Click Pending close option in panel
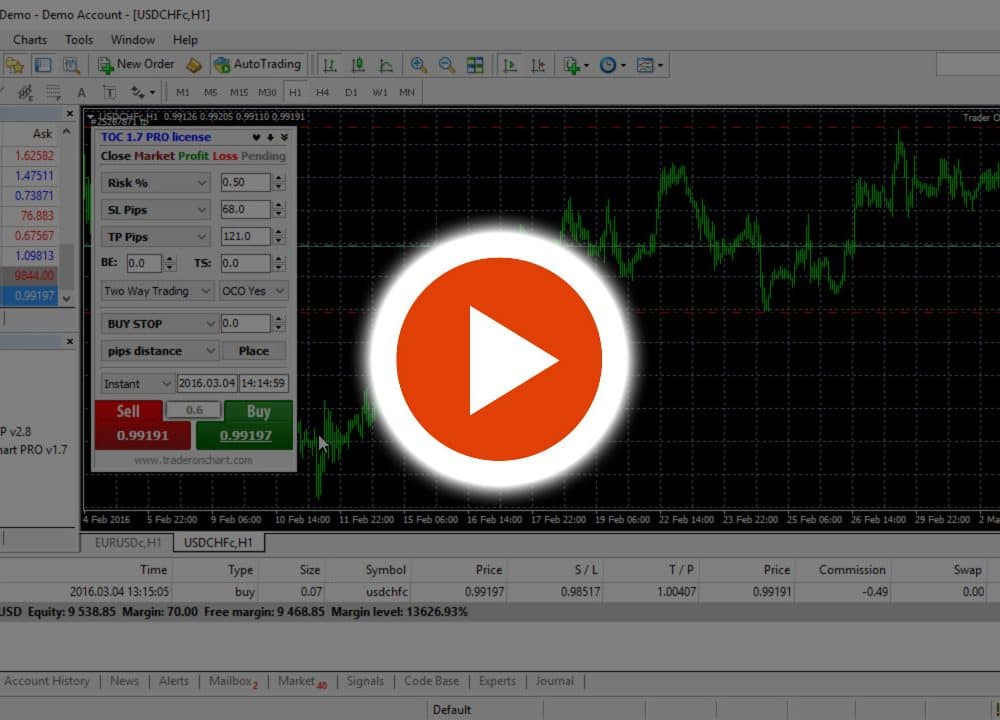Viewport: 1000px width, 720px height. tap(263, 156)
